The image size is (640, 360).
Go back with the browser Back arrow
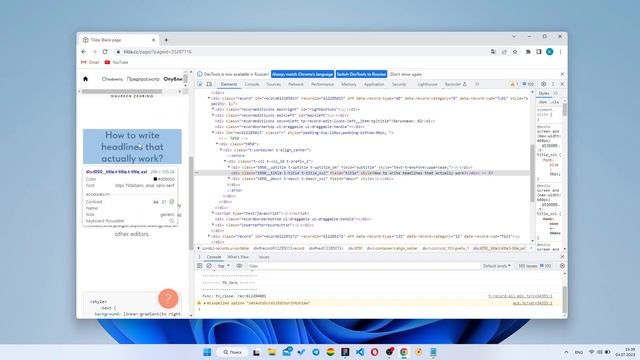click(x=84, y=52)
